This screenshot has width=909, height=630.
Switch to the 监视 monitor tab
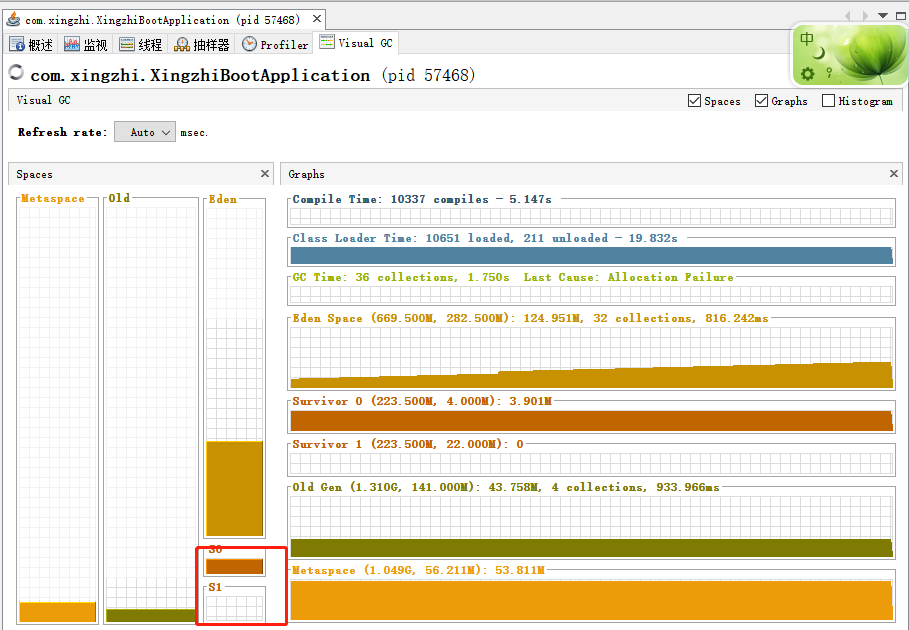coord(86,45)
